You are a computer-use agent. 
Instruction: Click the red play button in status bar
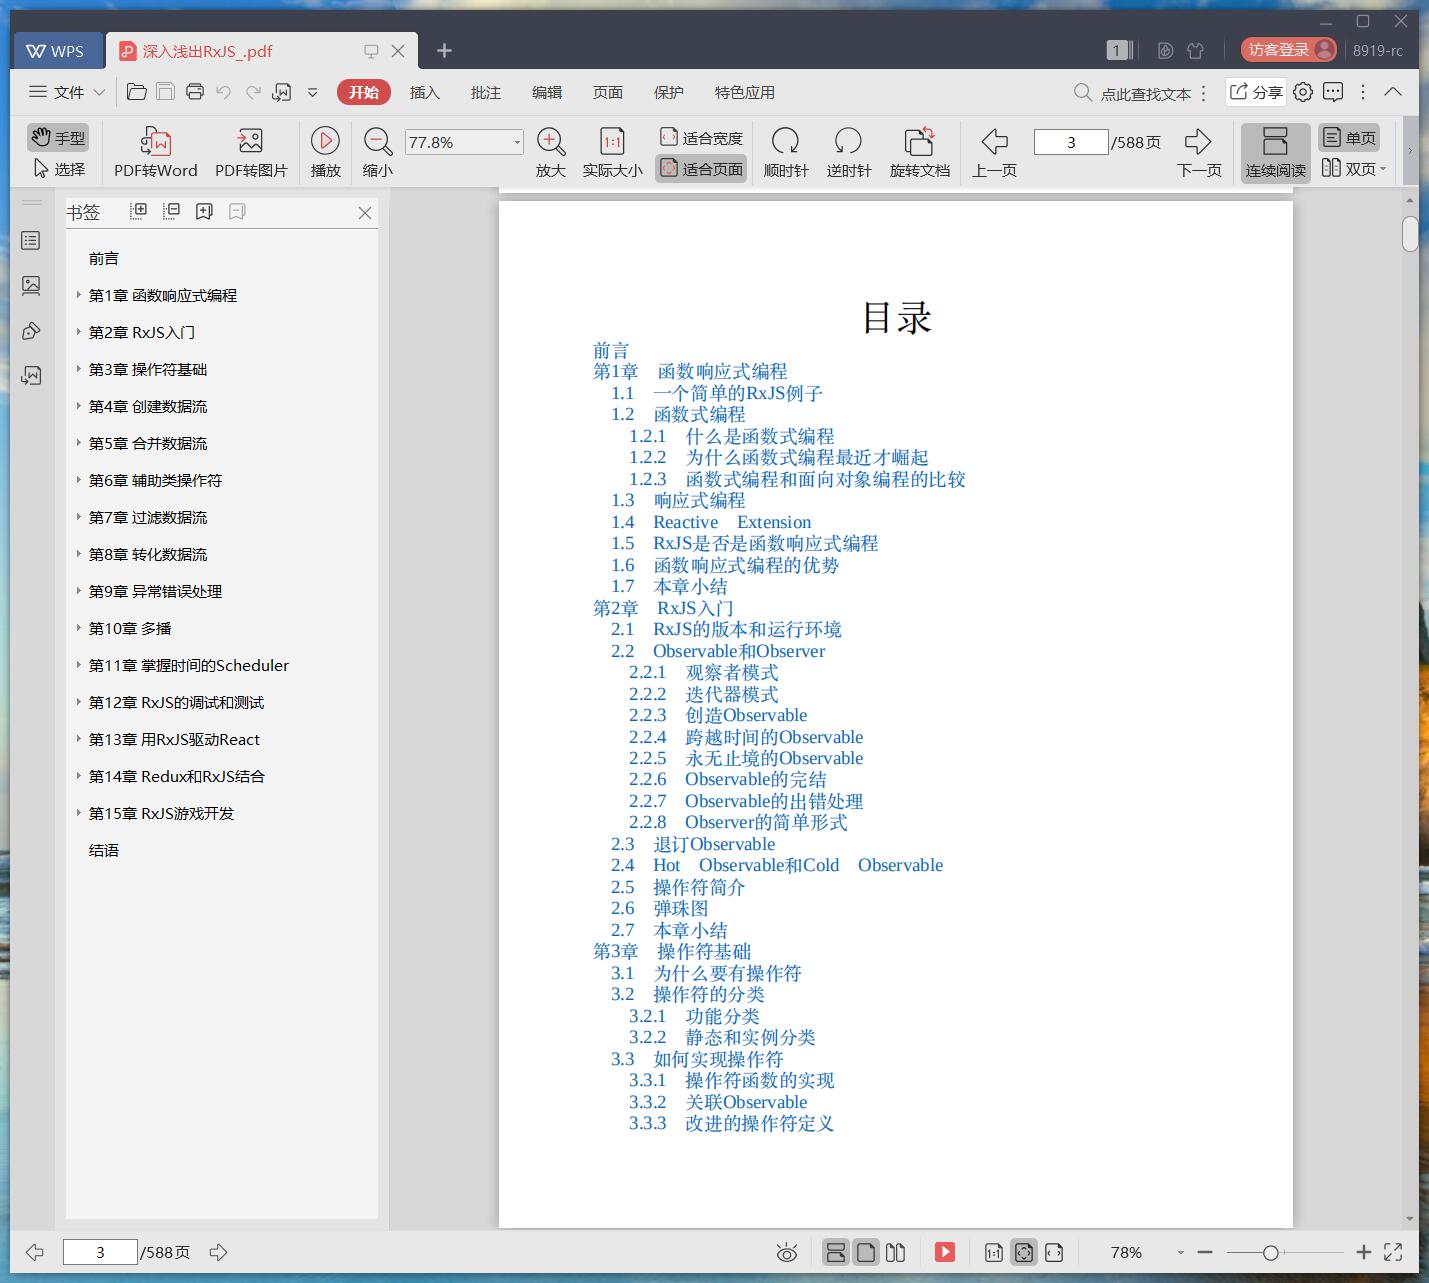(x=945, y=1252)
